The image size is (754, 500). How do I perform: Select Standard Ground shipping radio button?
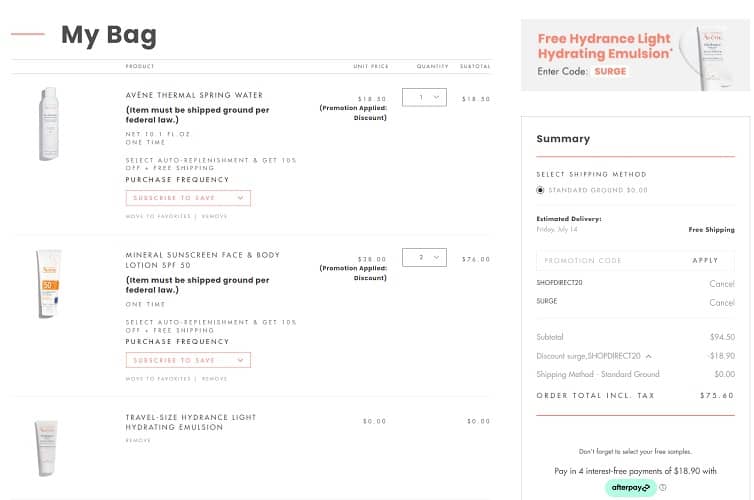[x=541, y=189]
